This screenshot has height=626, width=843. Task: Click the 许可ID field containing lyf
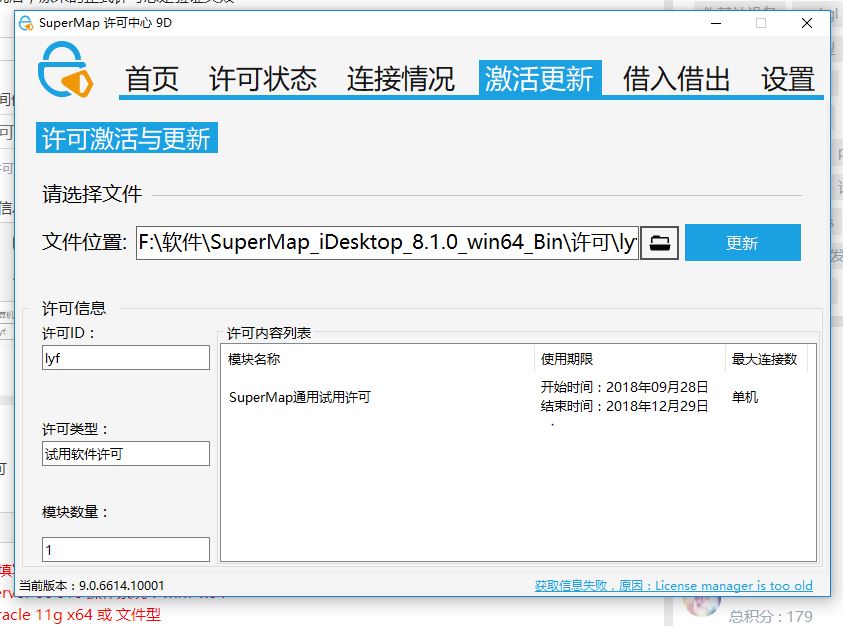coord(126,358)
